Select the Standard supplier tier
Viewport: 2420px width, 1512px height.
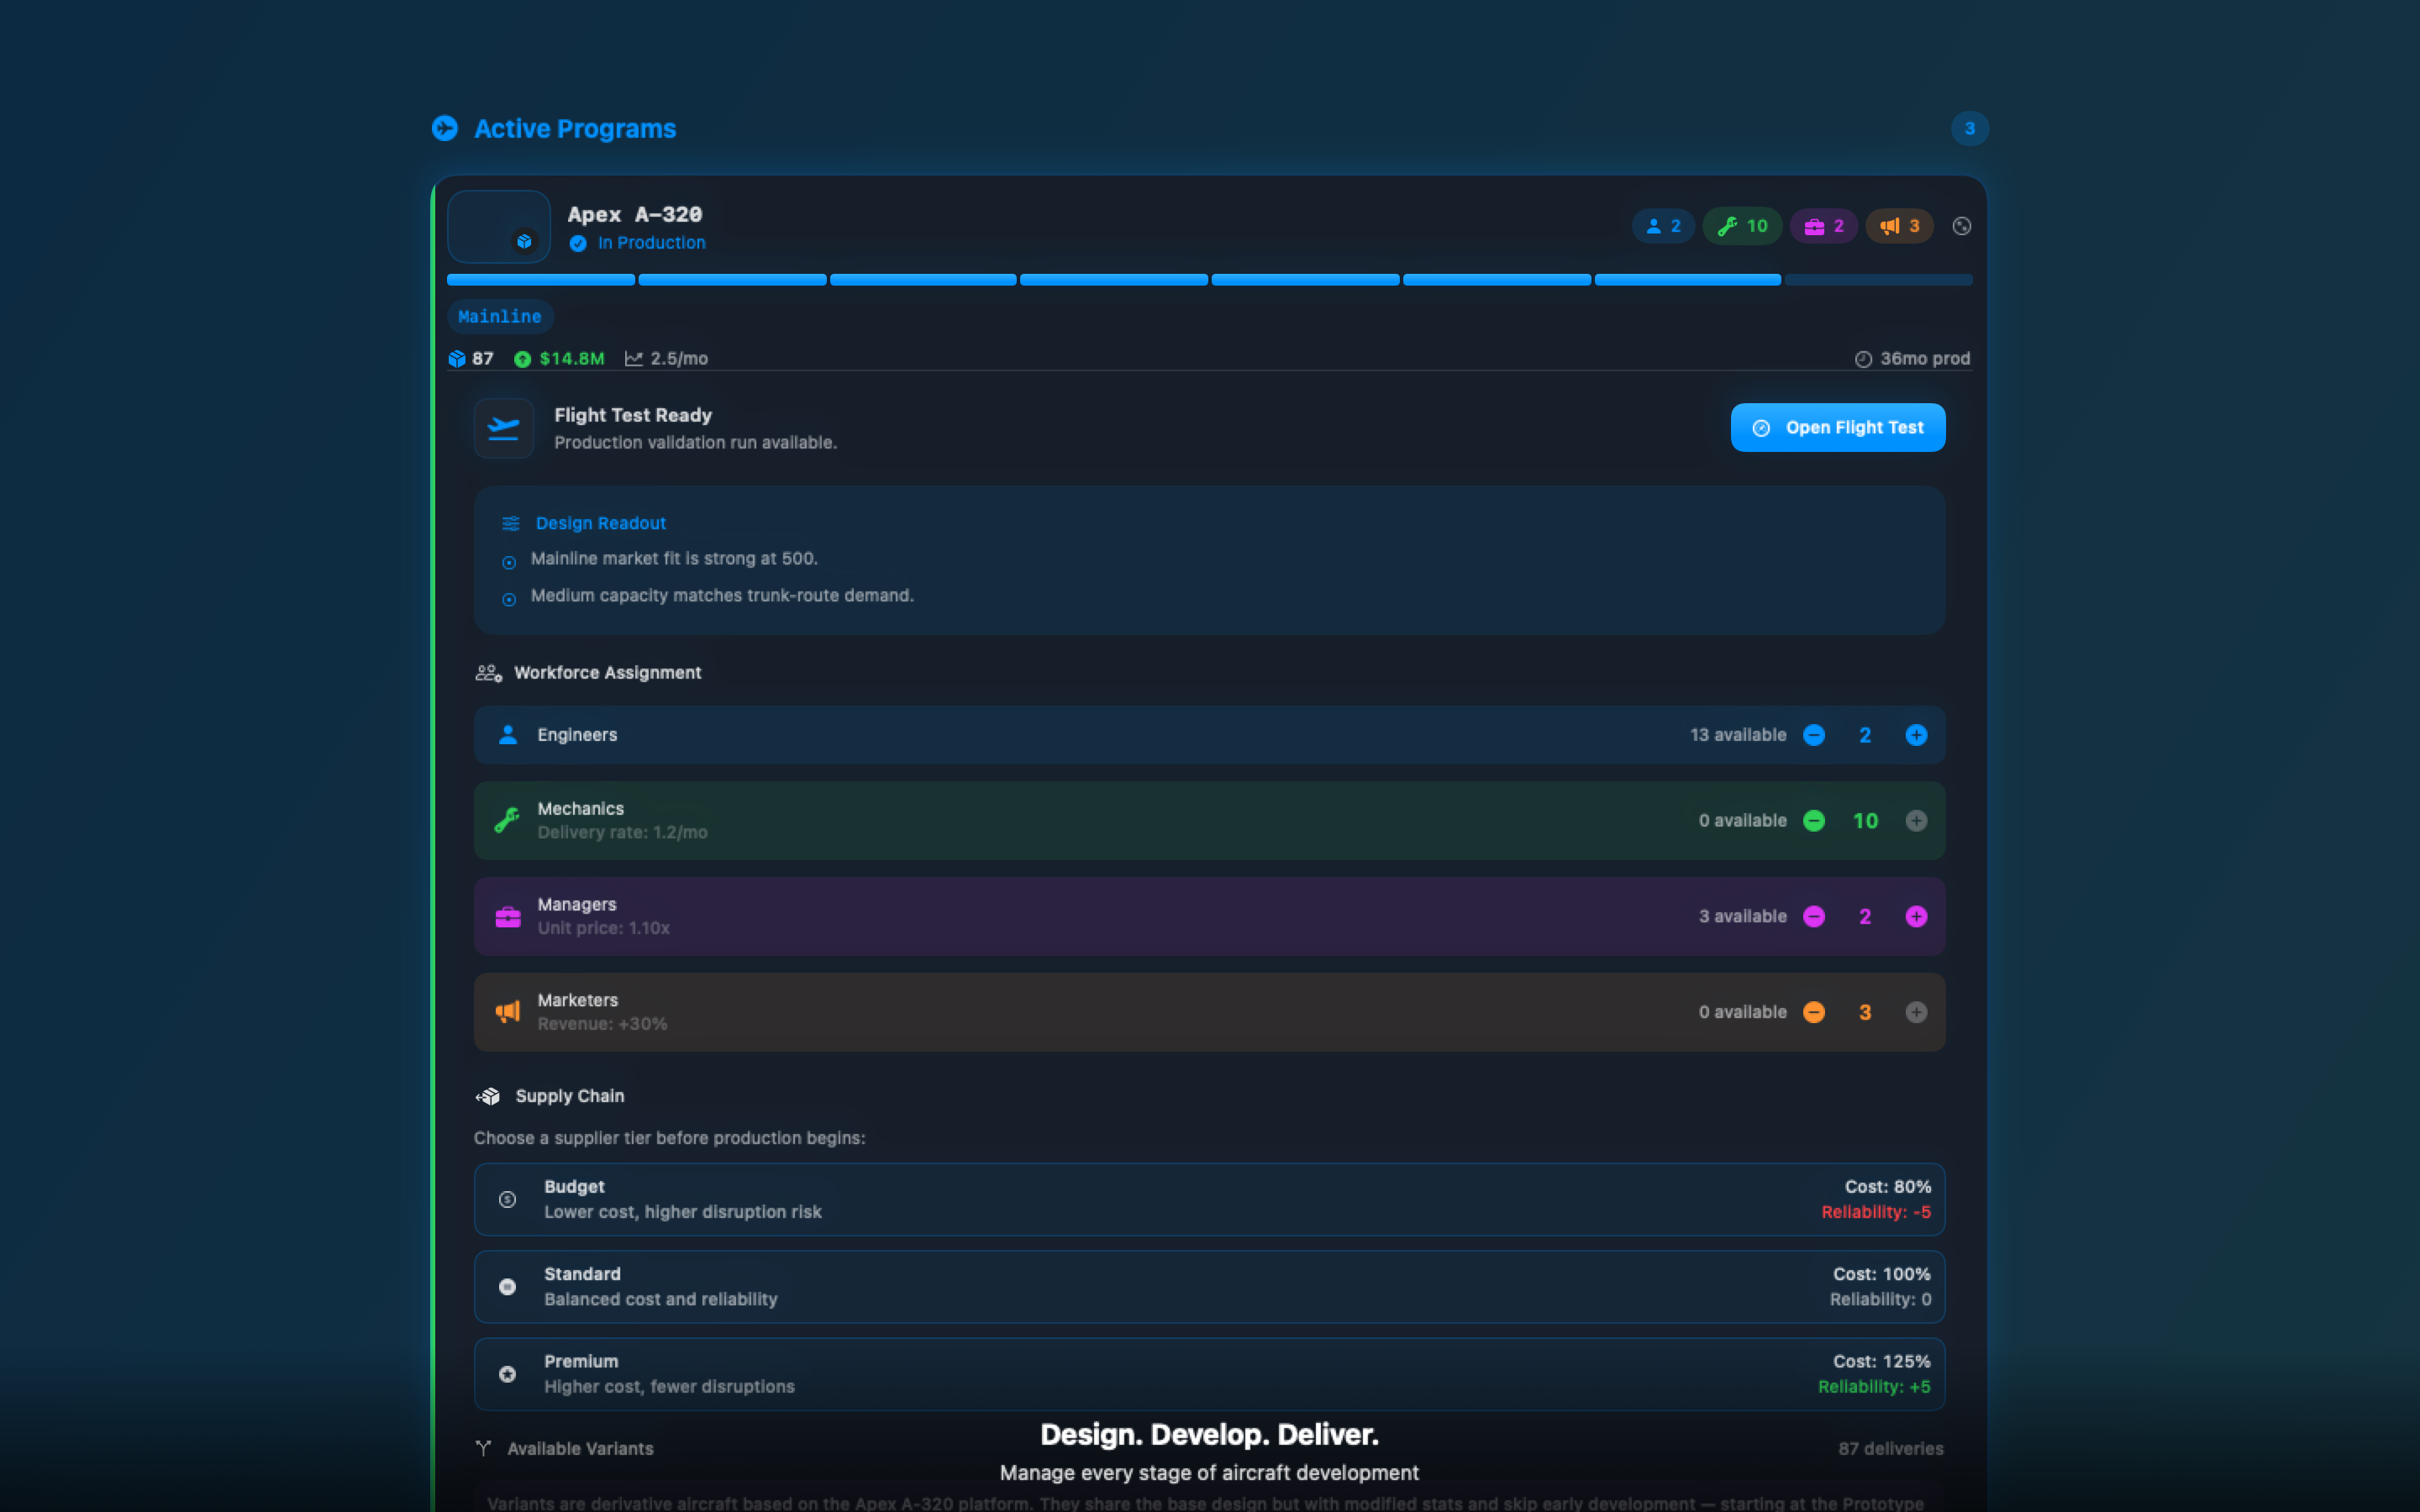tap(1209, 1287)
